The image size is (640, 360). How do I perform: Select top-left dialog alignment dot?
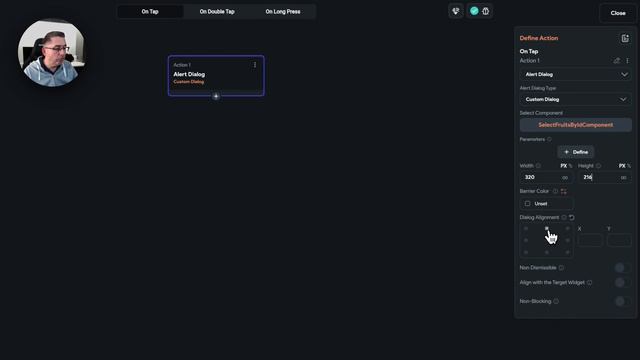526,229
